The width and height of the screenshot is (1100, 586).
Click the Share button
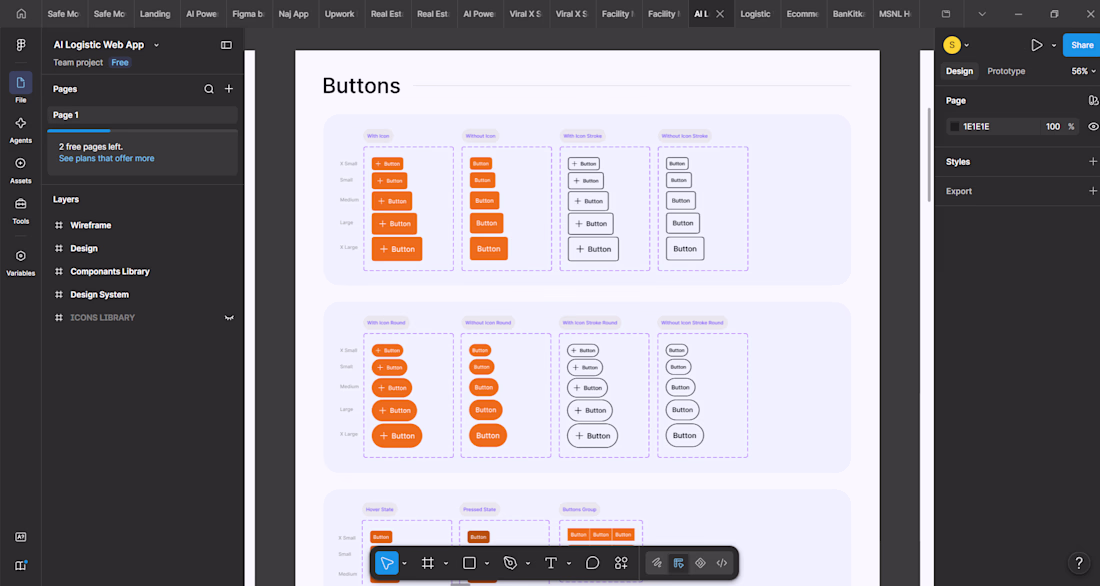[x=1082, y=45]
